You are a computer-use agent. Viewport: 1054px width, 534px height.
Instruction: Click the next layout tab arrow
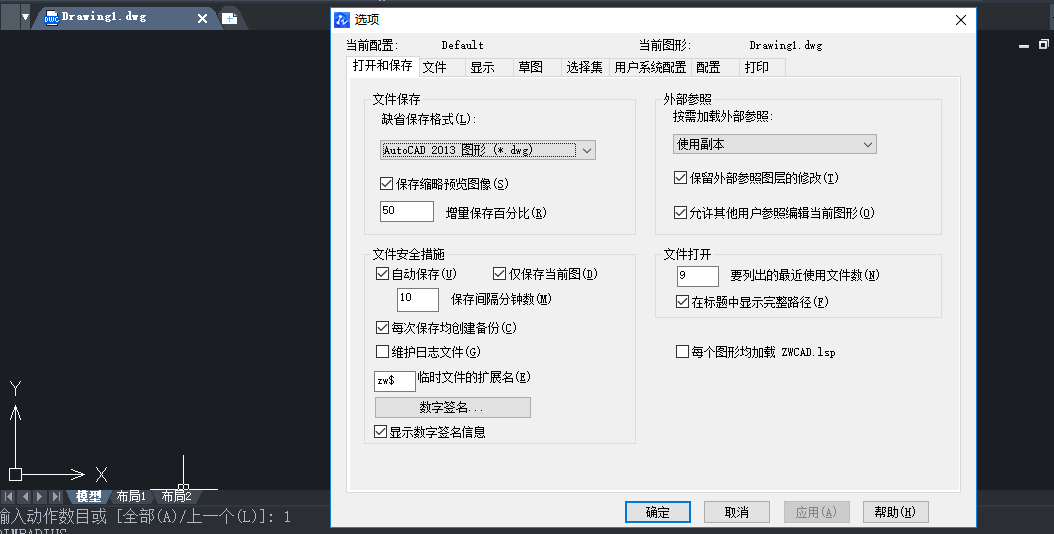pos(40,496)
